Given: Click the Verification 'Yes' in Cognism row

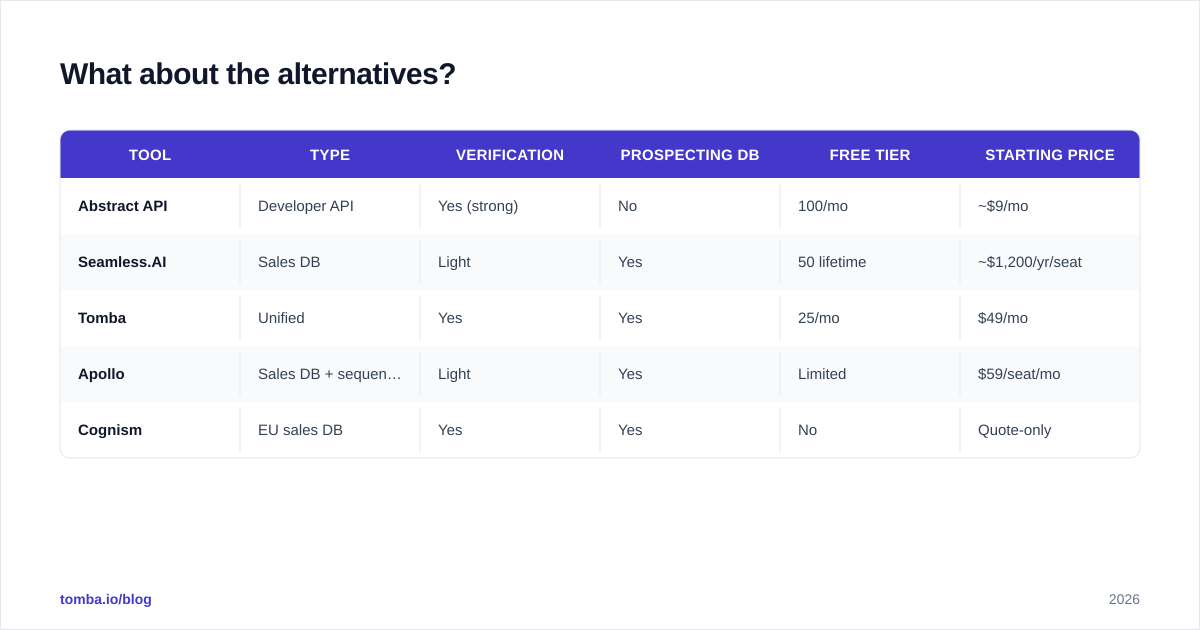Looking at the screenshot, I should [510, 430].
